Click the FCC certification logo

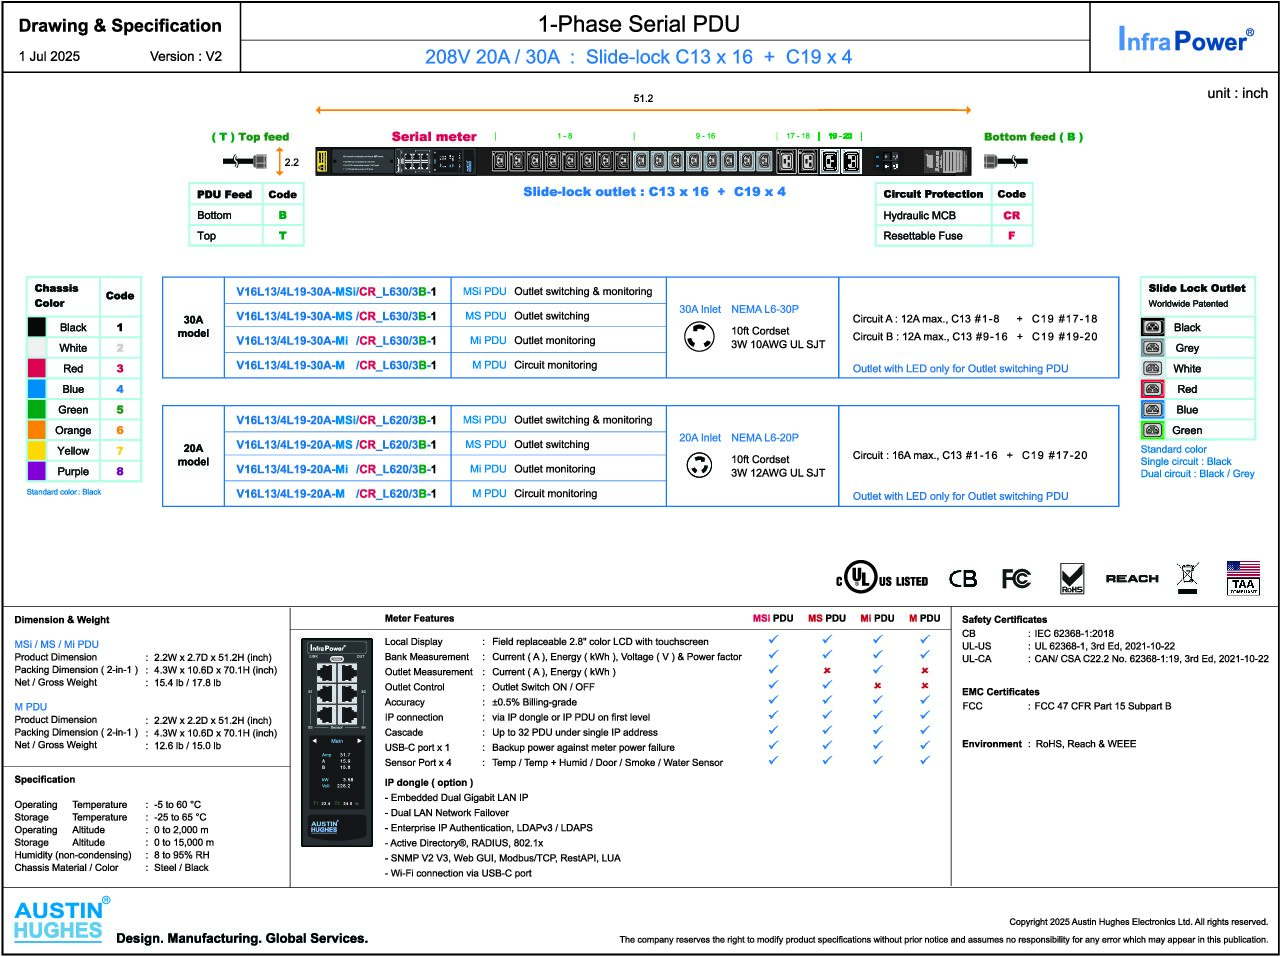1016,579
